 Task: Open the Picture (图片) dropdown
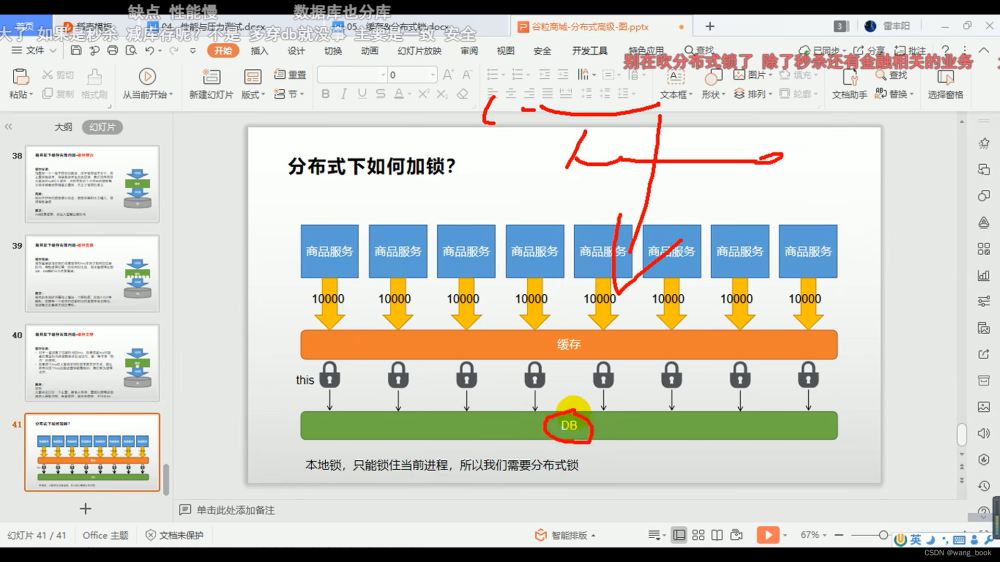pos(754,75)
